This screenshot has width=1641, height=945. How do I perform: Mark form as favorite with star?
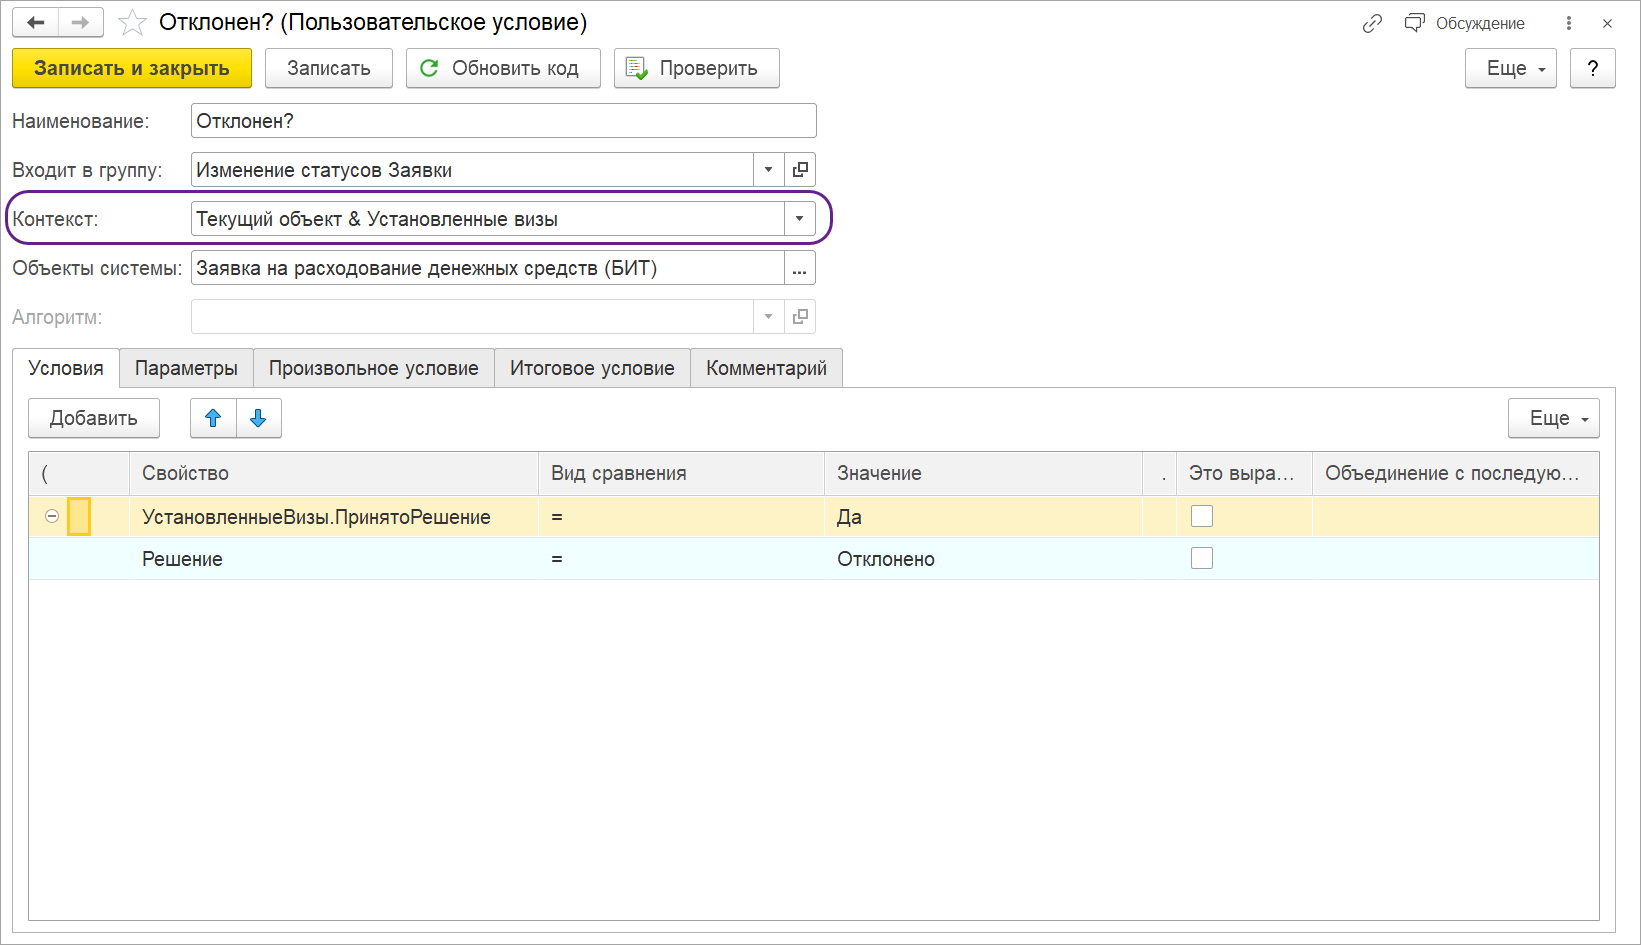132,22
